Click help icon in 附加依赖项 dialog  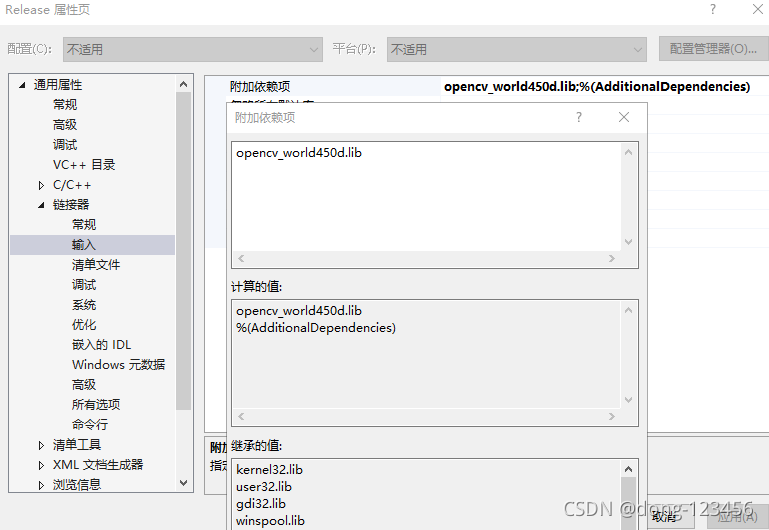click(579, 117)
